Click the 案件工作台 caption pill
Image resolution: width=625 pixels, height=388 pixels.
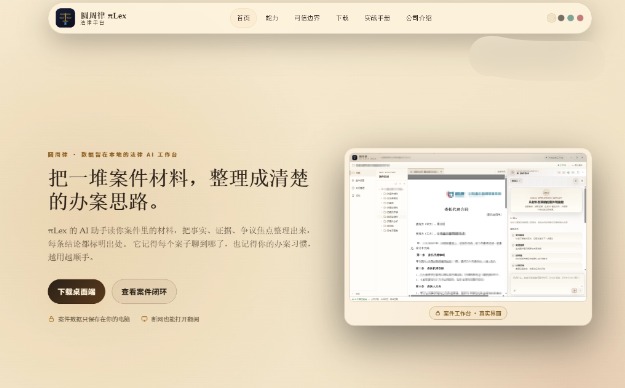pos(468,313)
